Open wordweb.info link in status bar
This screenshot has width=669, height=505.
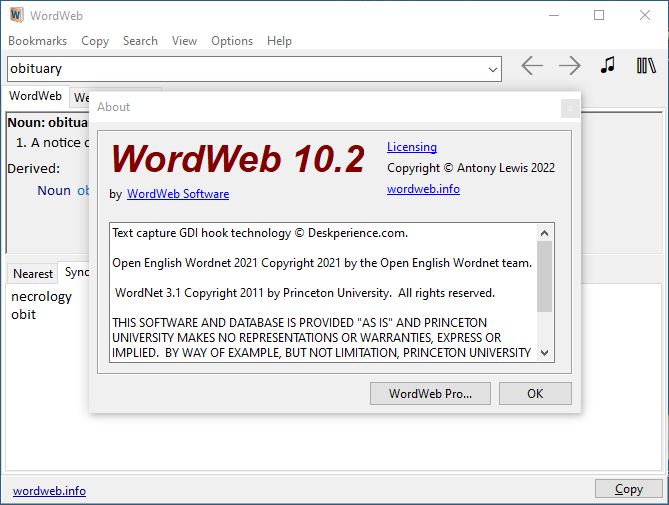click(49, 491)
